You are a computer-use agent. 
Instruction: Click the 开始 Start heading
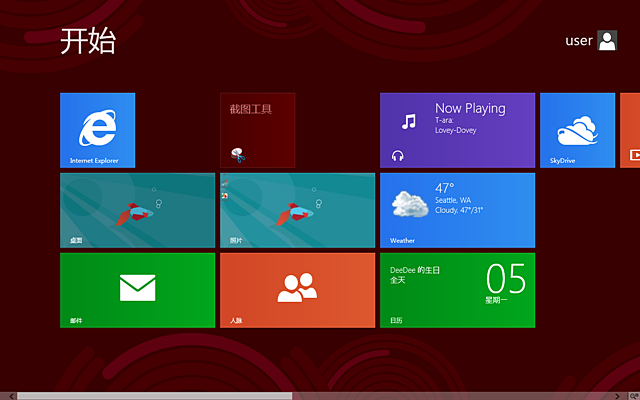88,41
